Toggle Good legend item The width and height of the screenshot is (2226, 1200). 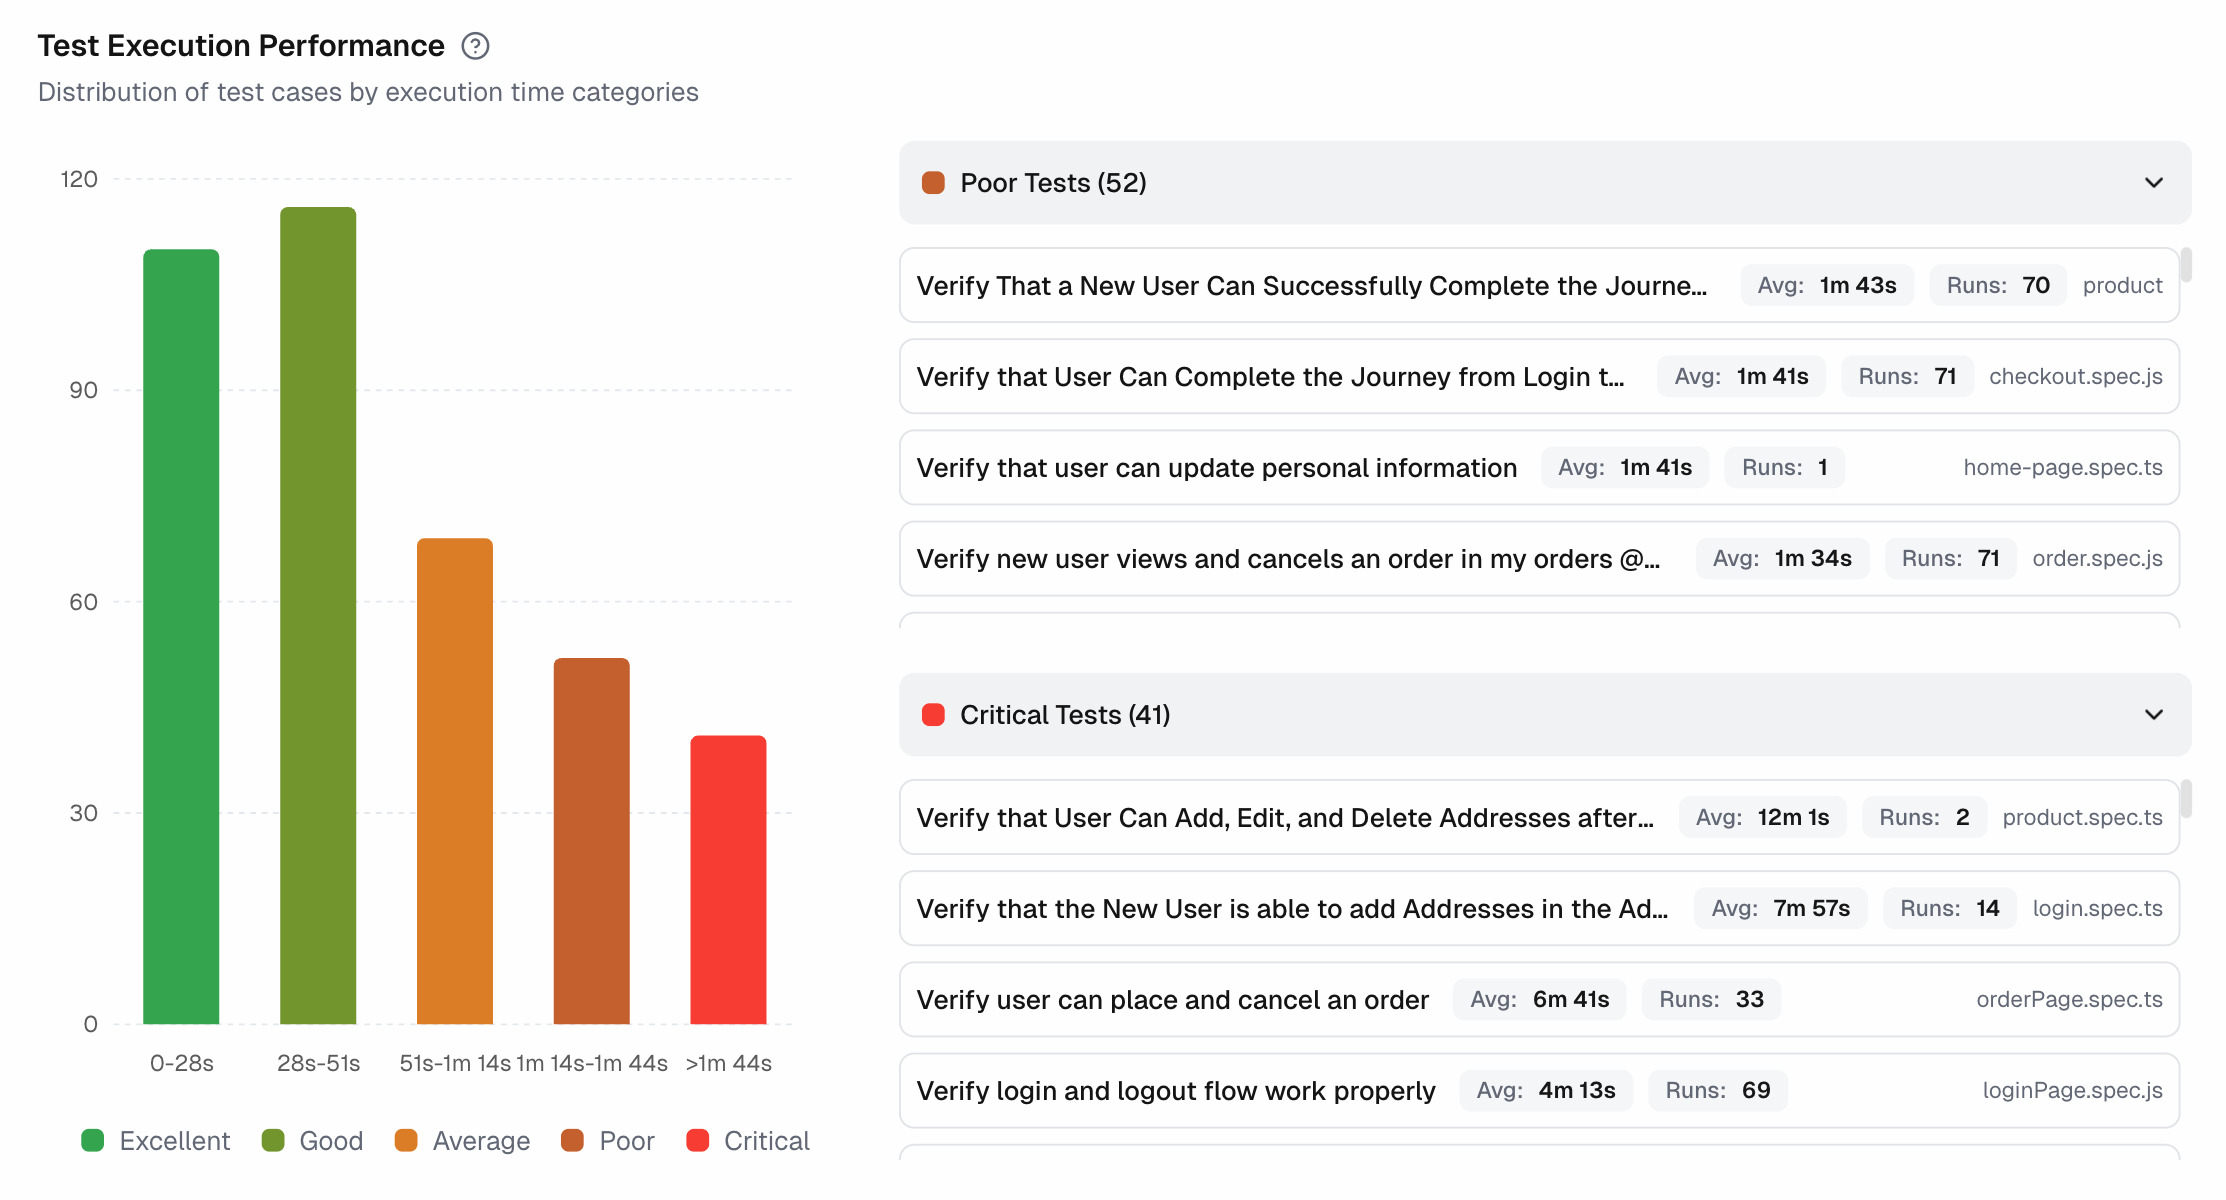(x=312, y=1141)
